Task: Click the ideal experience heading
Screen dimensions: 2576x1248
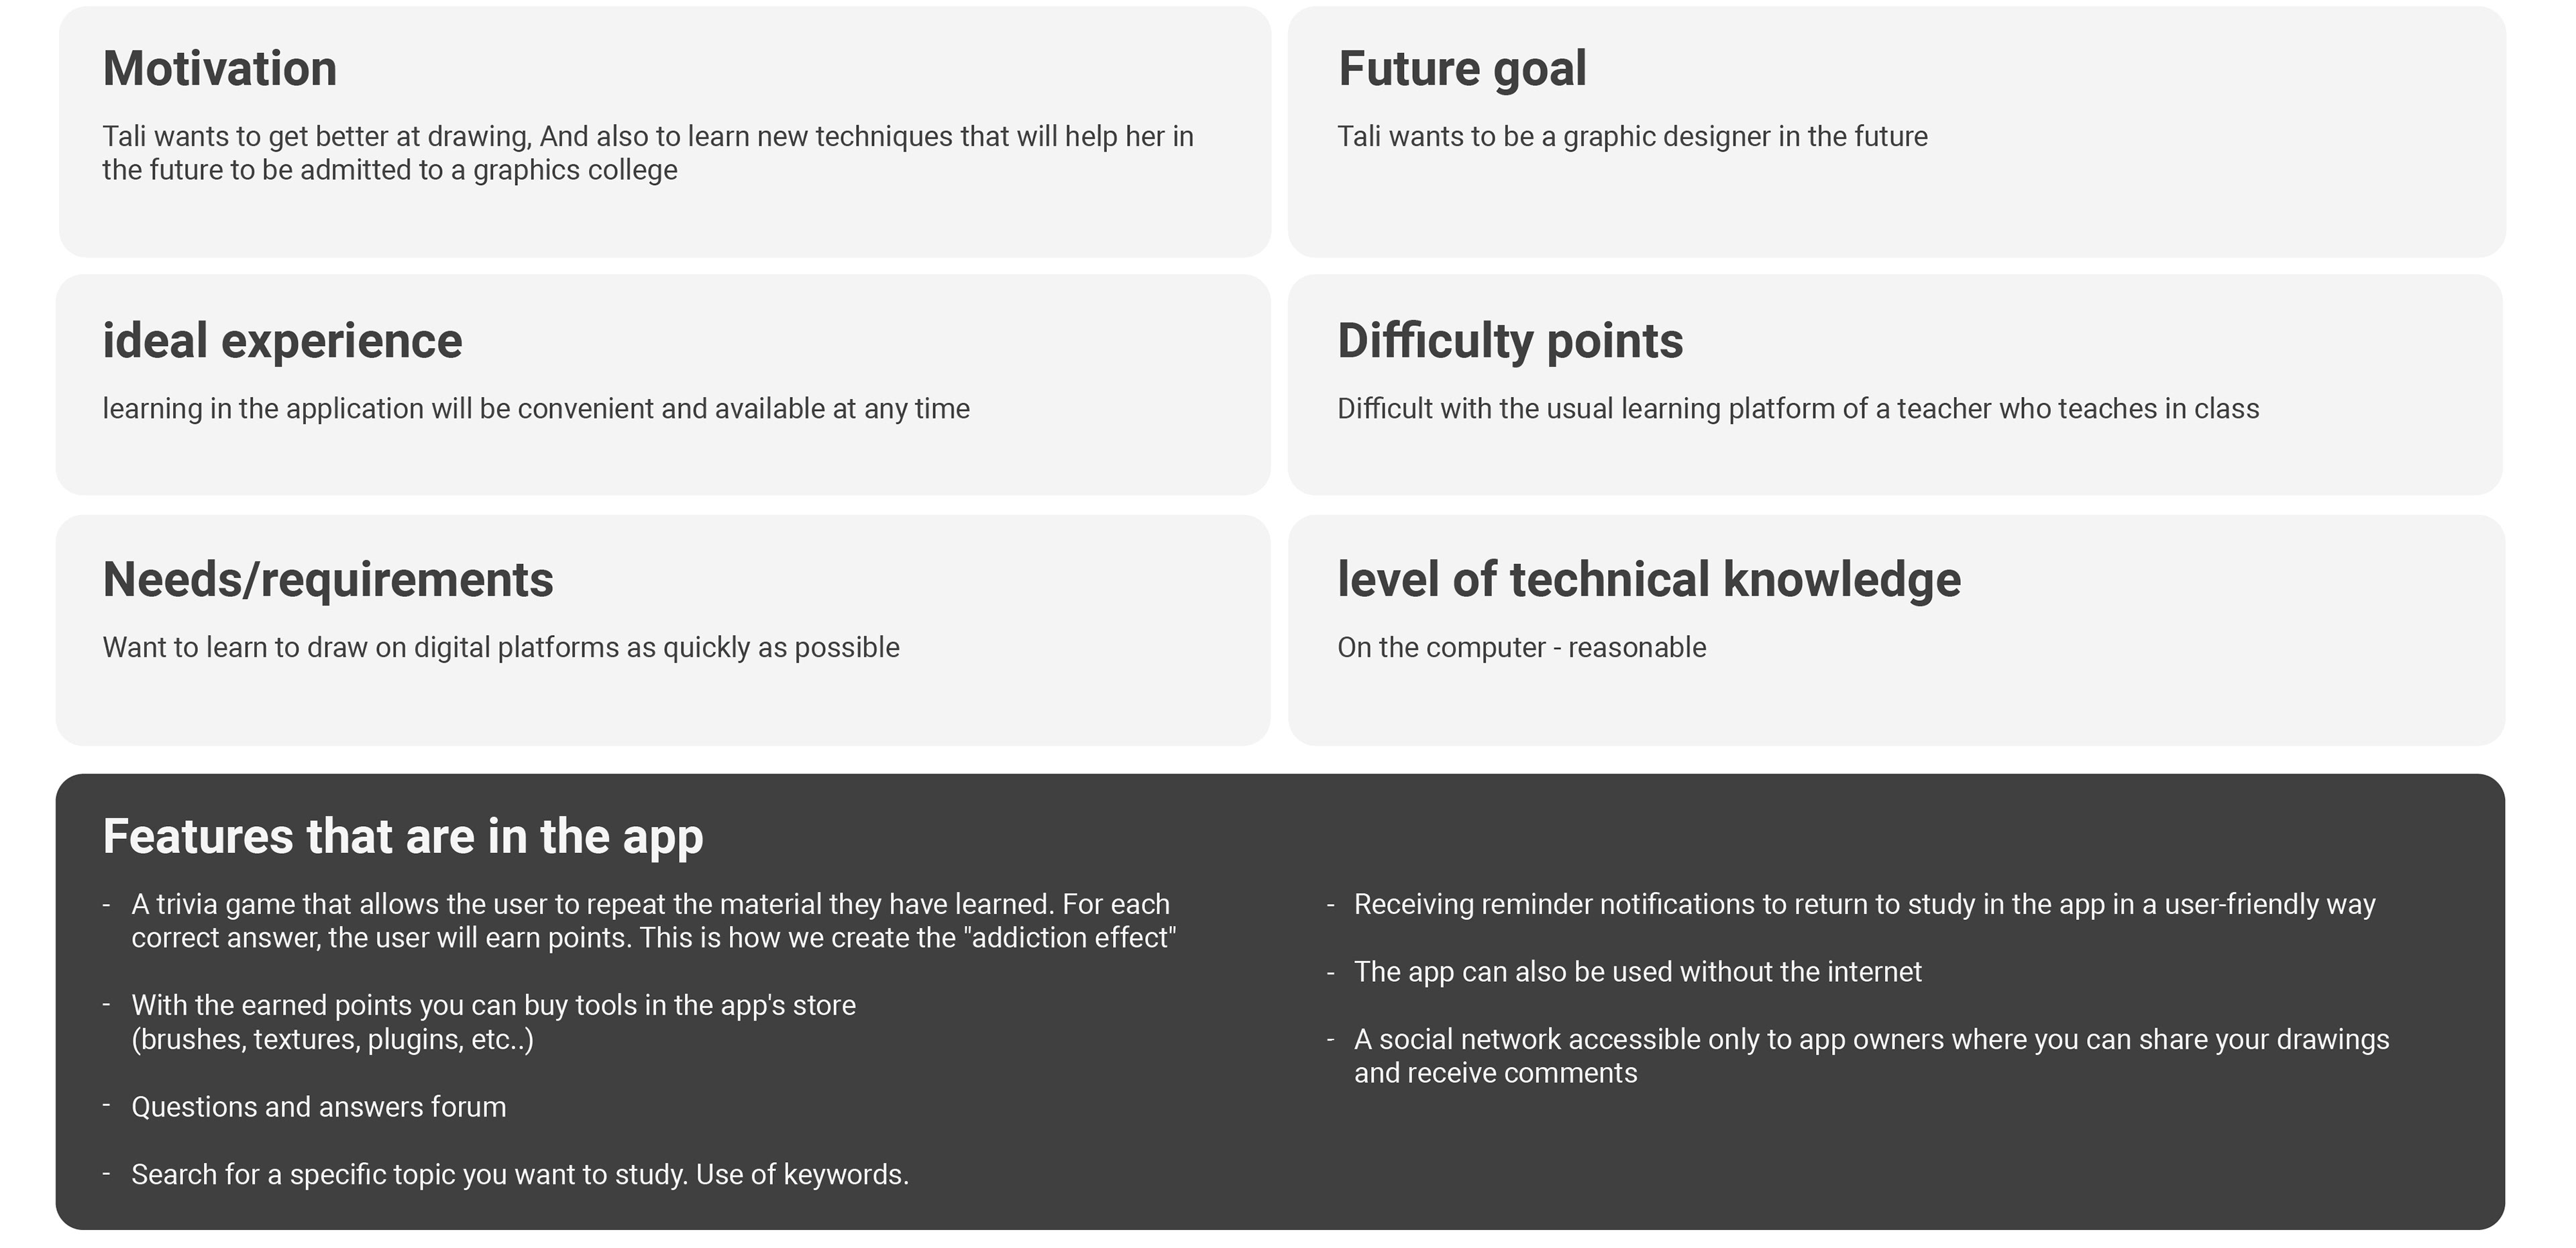Action: (x=282, y=341)
